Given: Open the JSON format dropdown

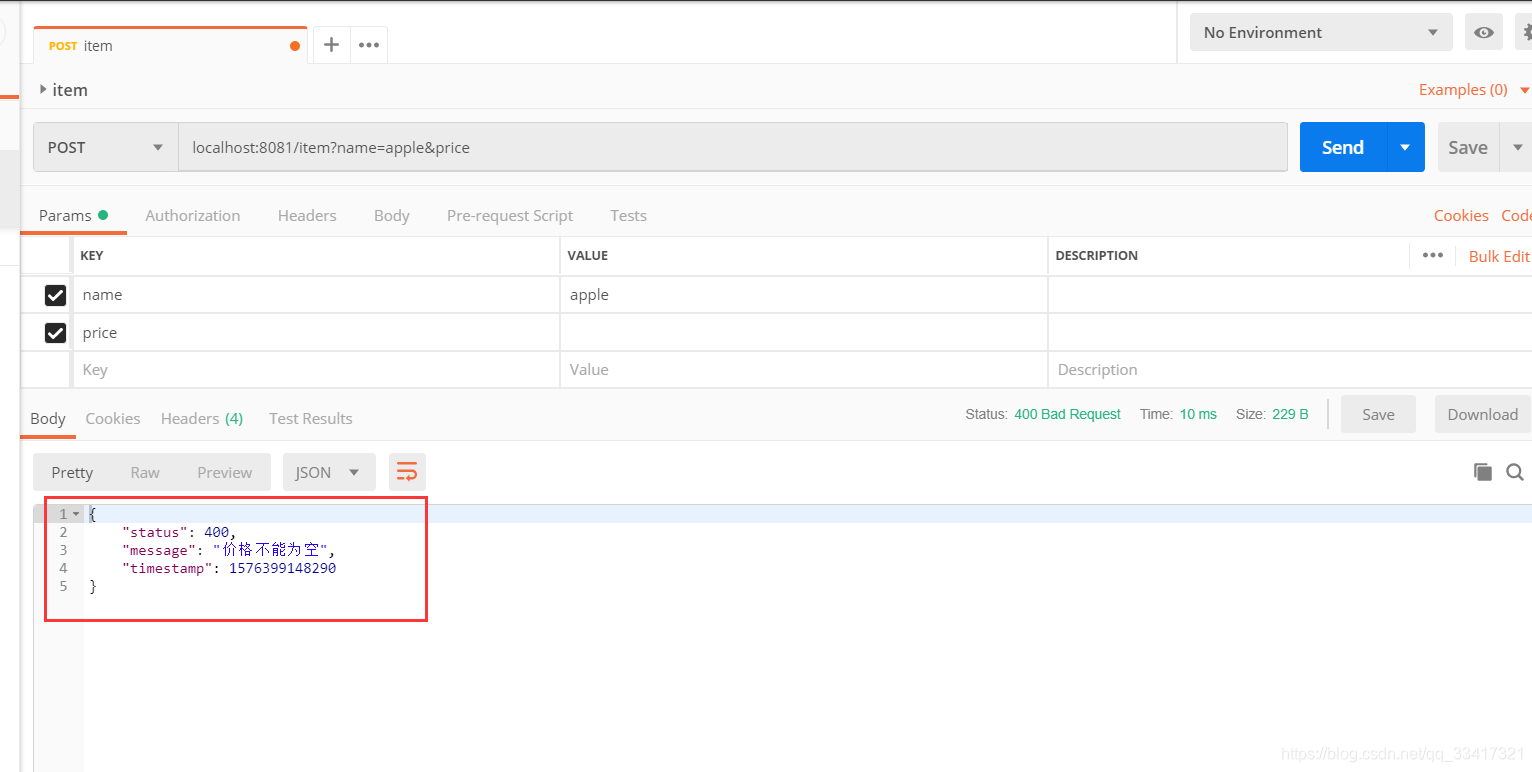Looking at the screenshot, I should 329,472.
